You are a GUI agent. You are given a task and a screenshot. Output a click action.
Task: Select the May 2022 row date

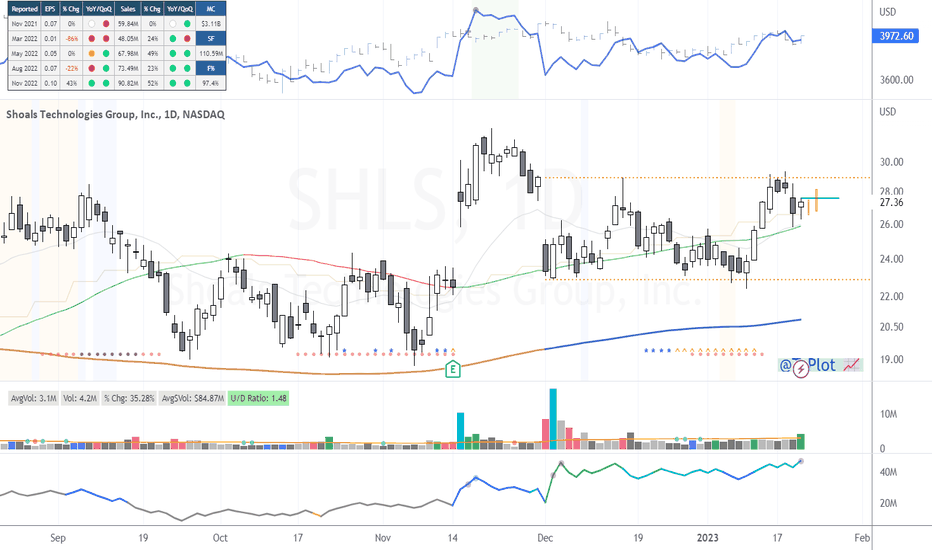tap(25, 54)
